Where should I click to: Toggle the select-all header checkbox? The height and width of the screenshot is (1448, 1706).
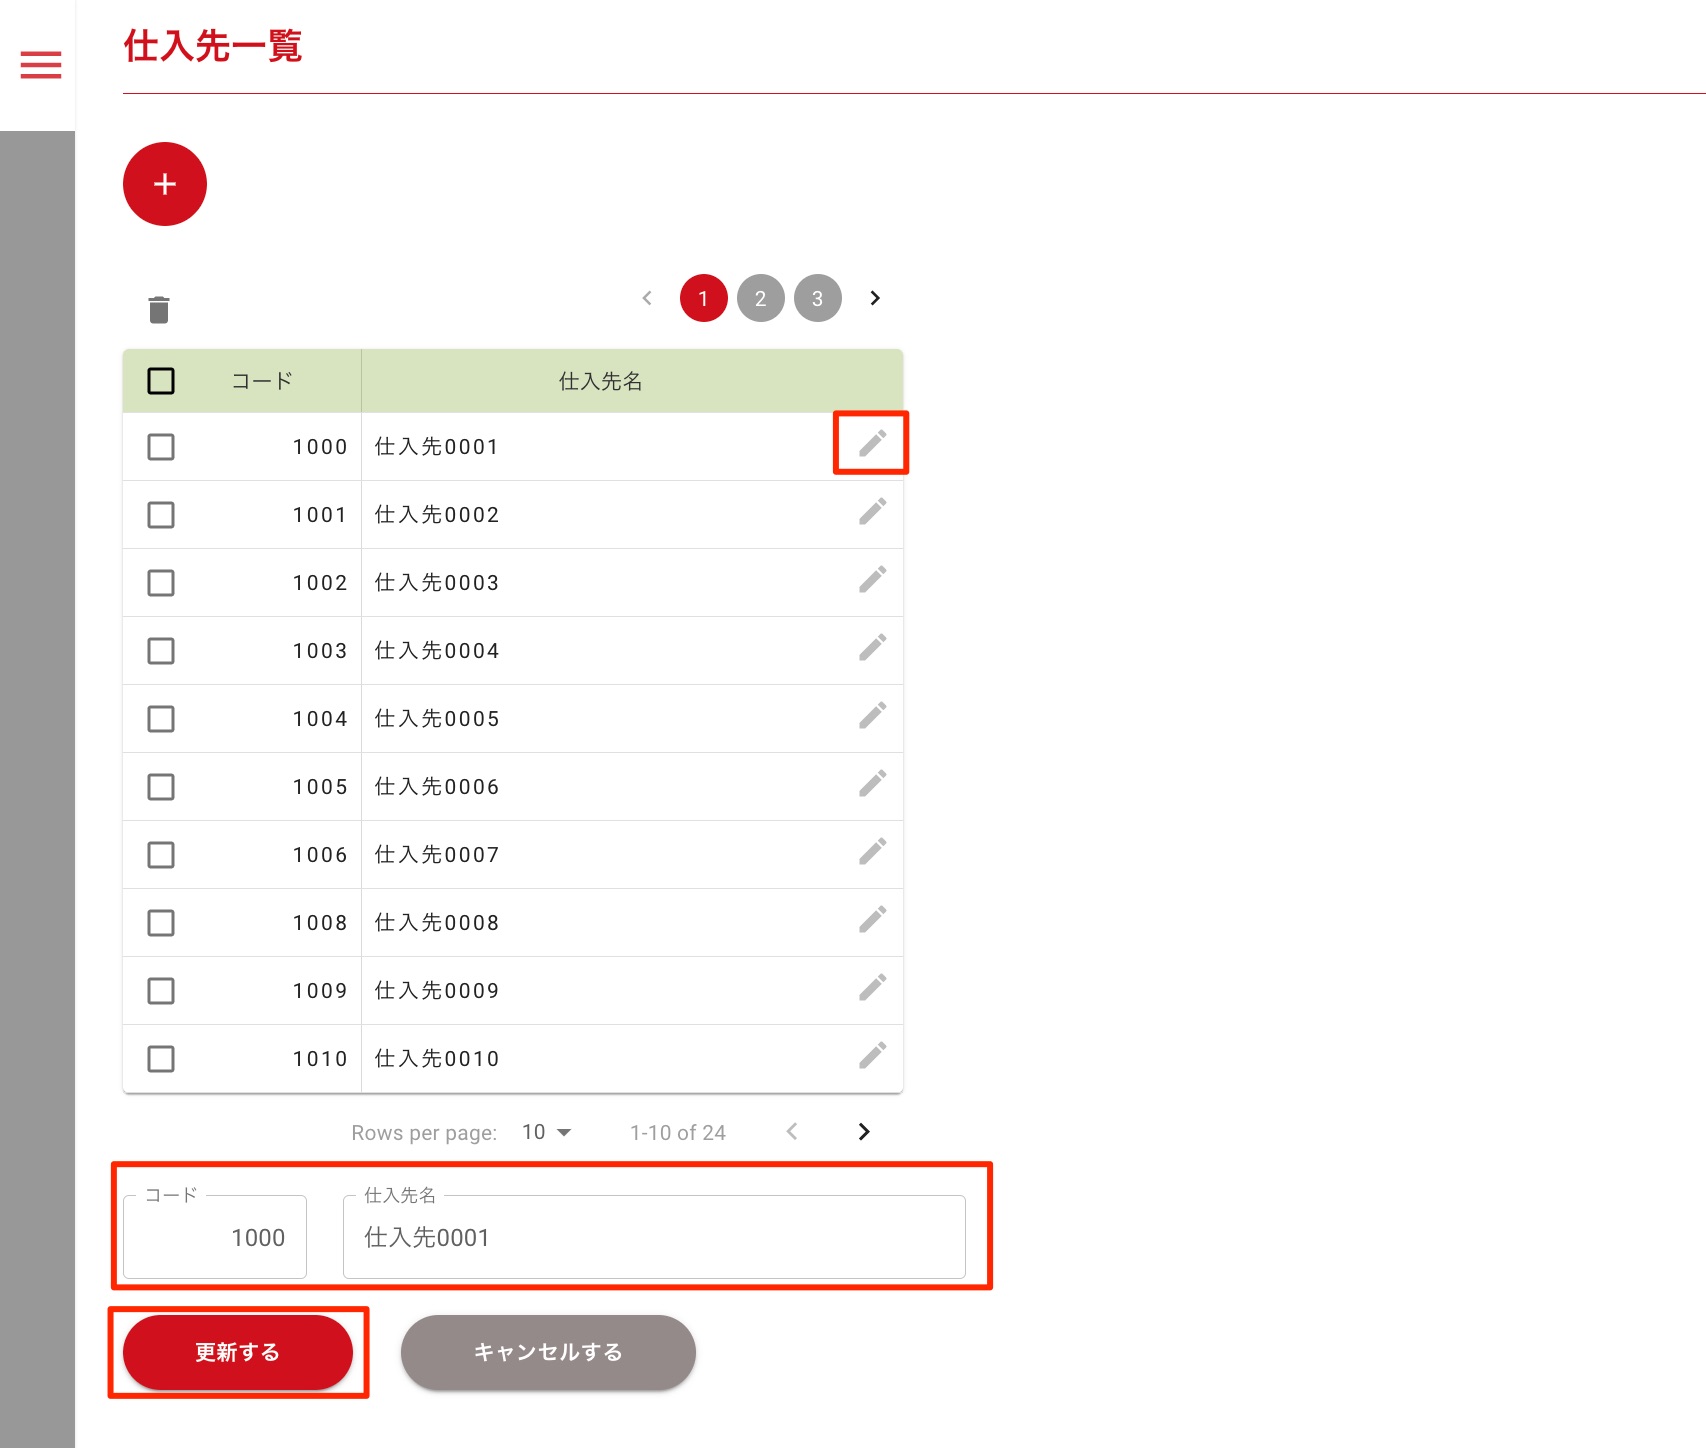coord(161,381)
